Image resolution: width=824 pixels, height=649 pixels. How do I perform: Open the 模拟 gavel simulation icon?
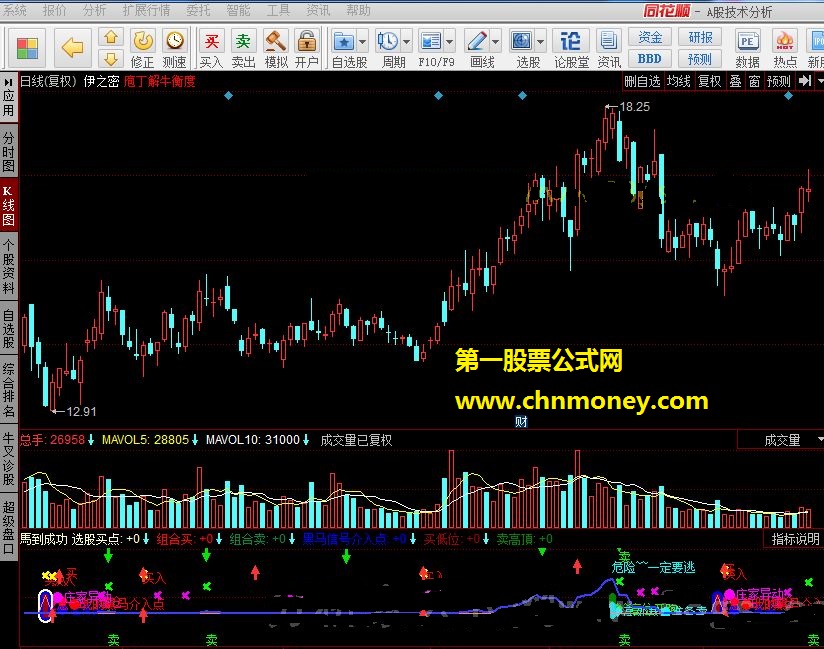coord(275,48)
